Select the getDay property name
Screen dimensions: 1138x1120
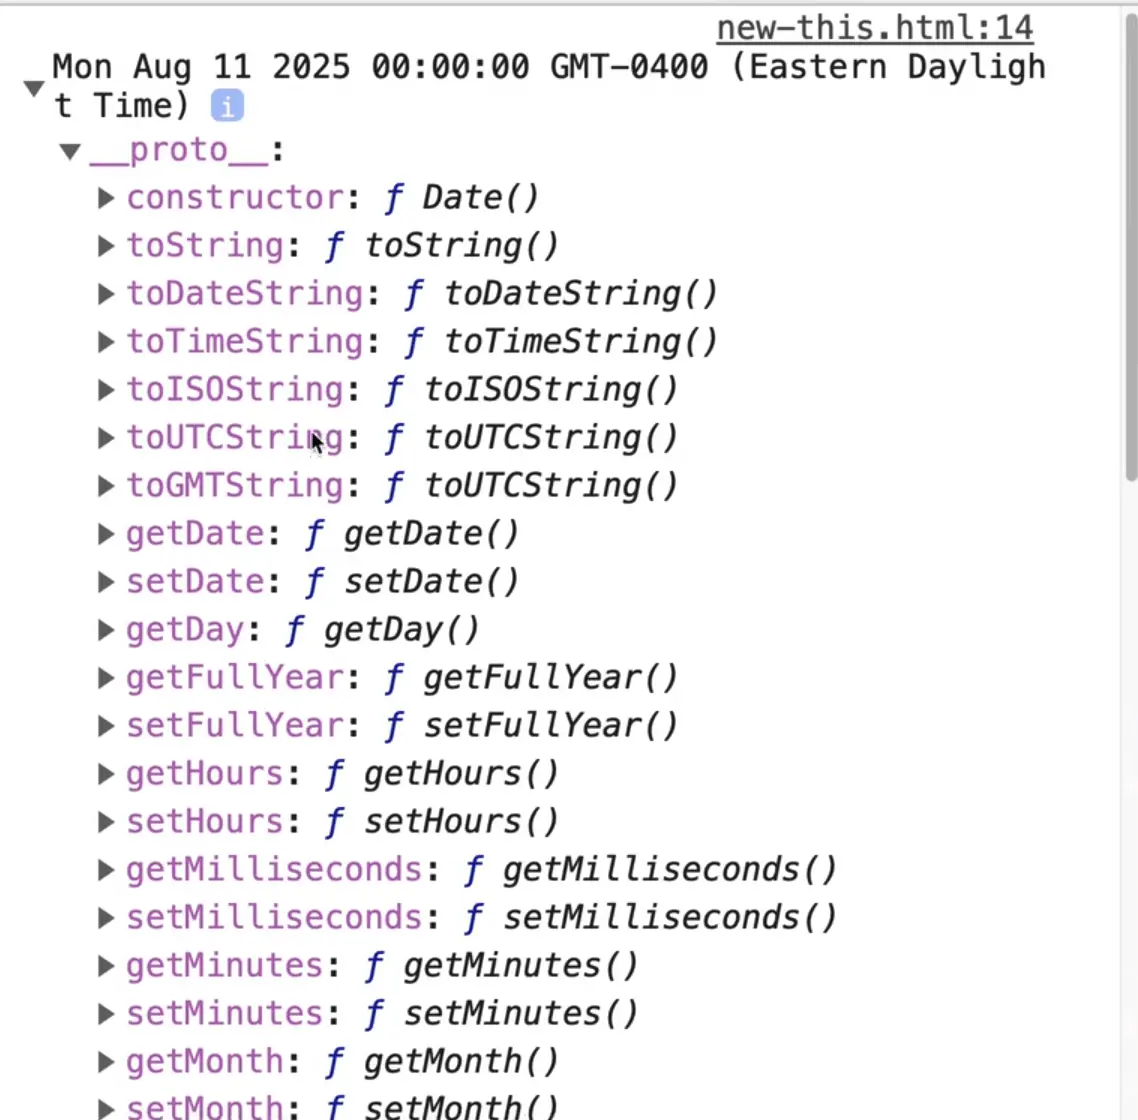point(185,630)
